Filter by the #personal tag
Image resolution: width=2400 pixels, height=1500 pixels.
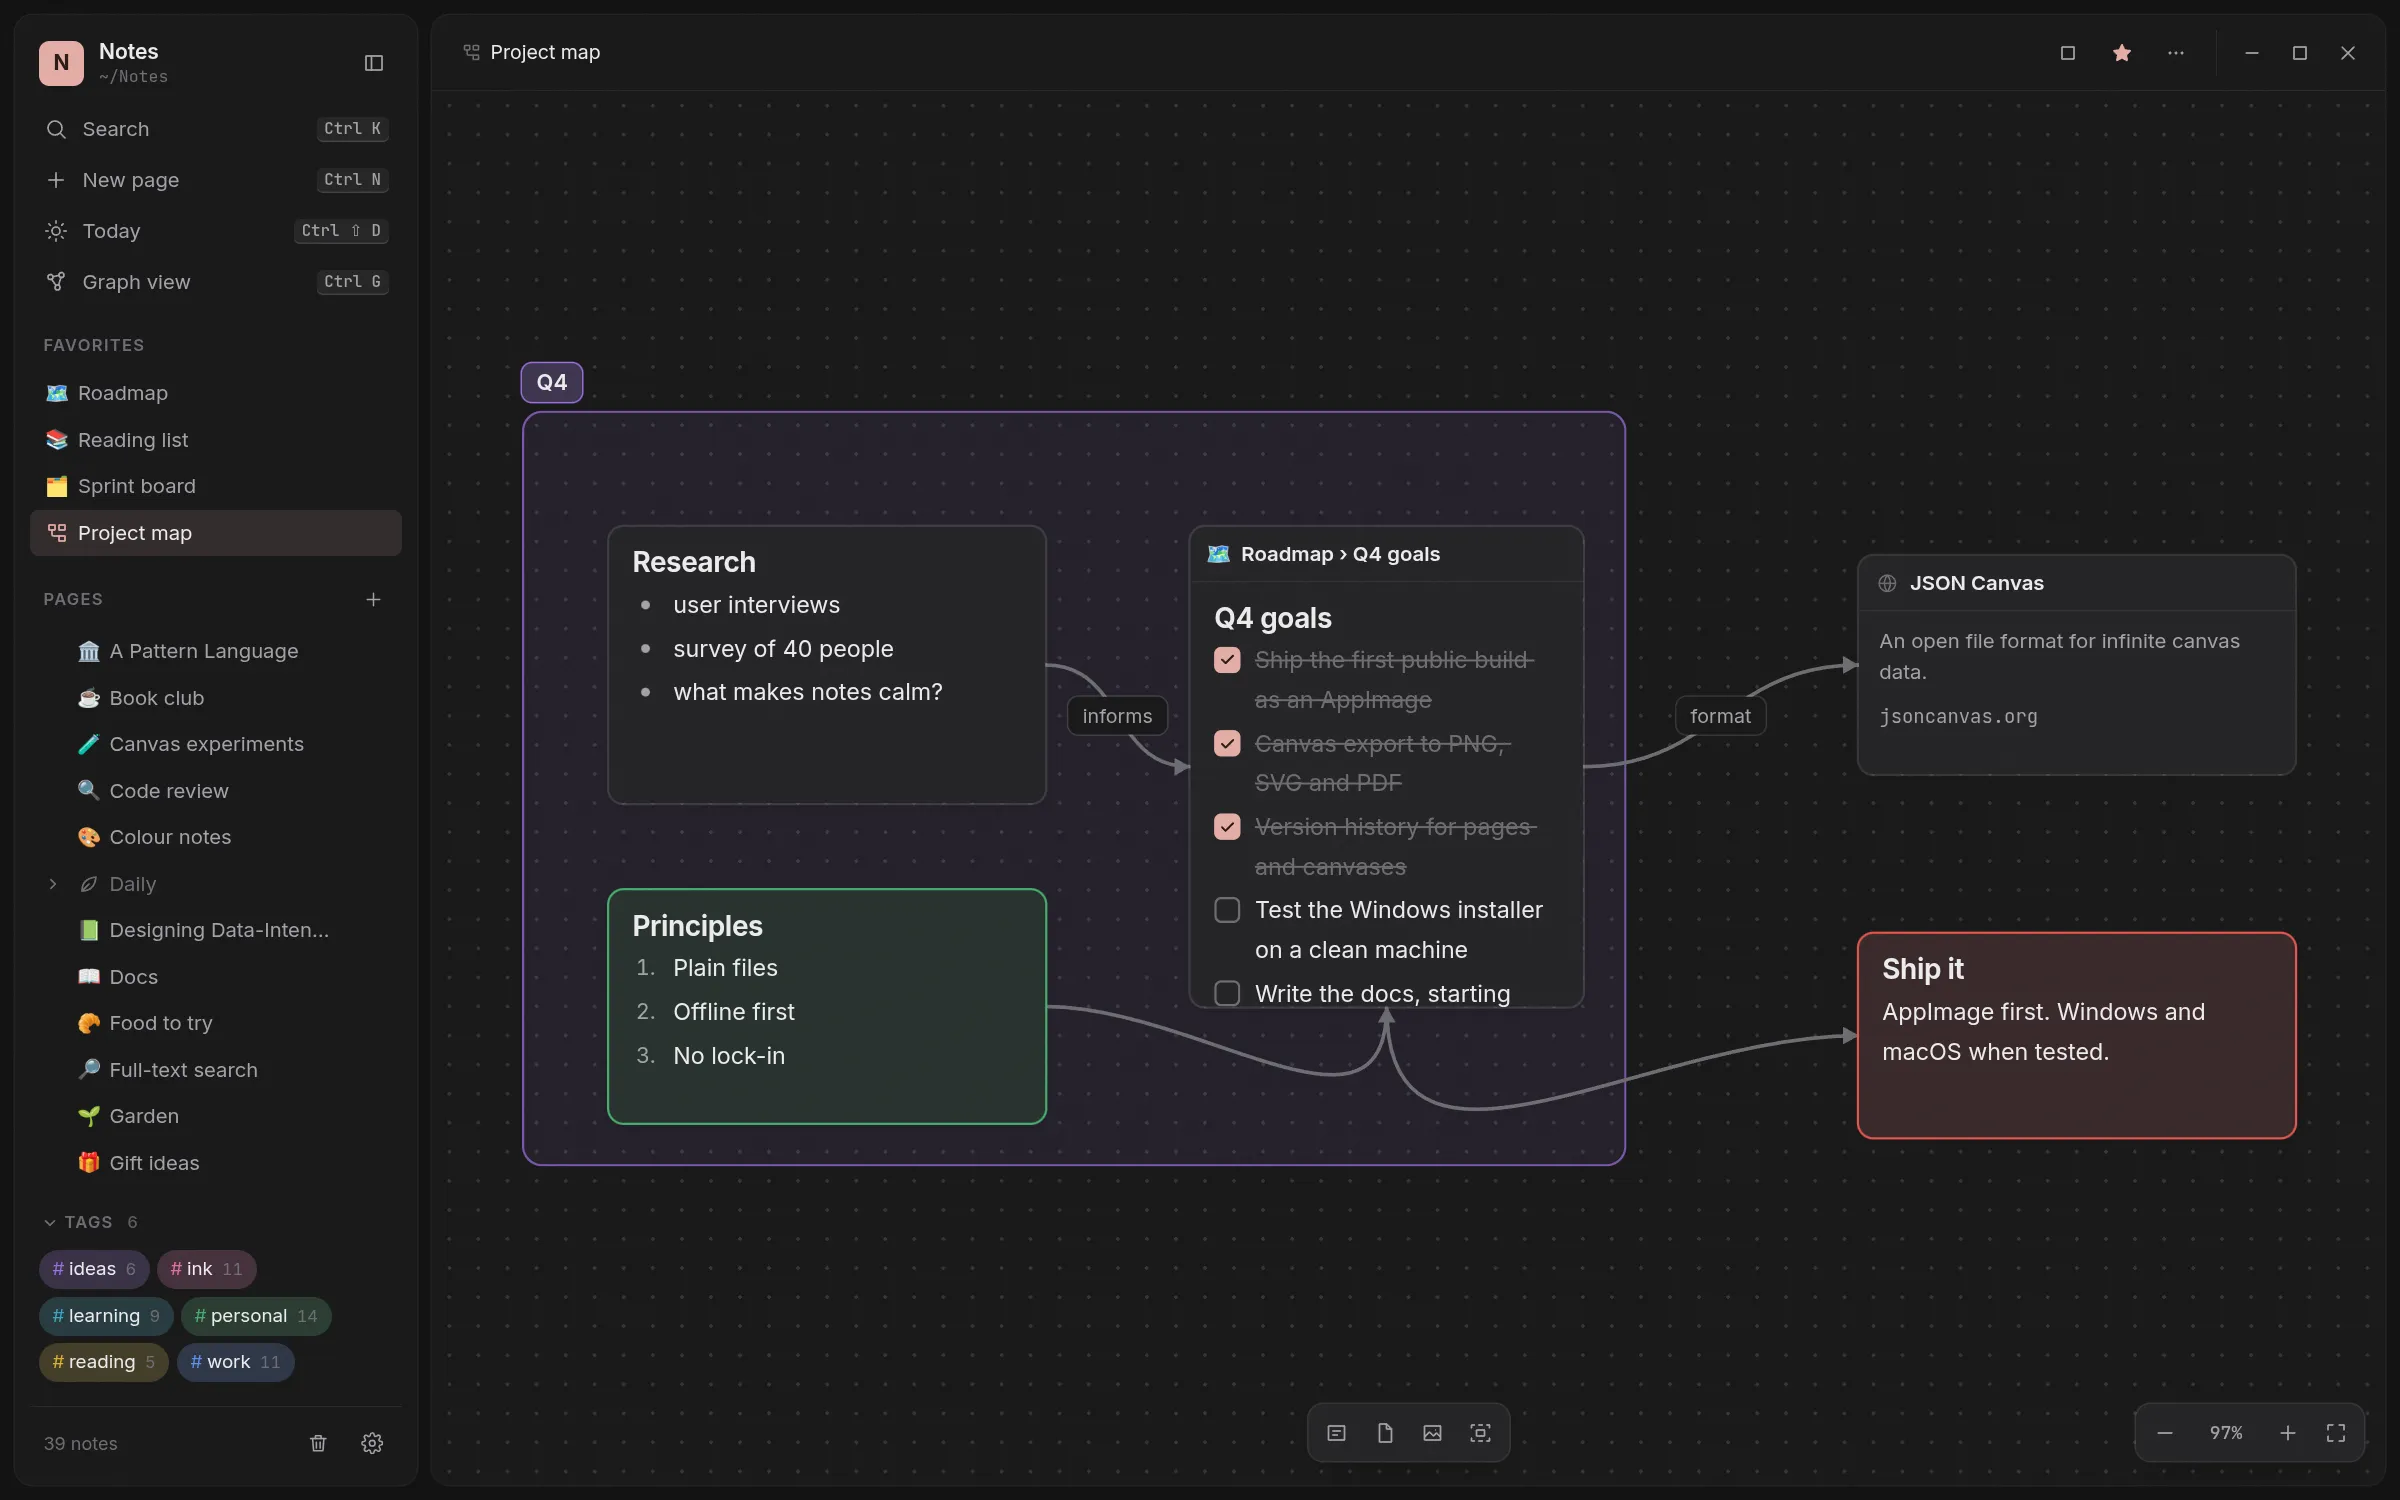256,1316
